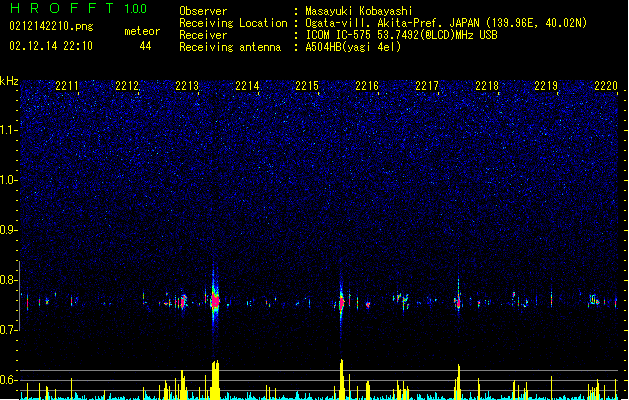
Task: Click time marker 2212
Action: point(127,86)
